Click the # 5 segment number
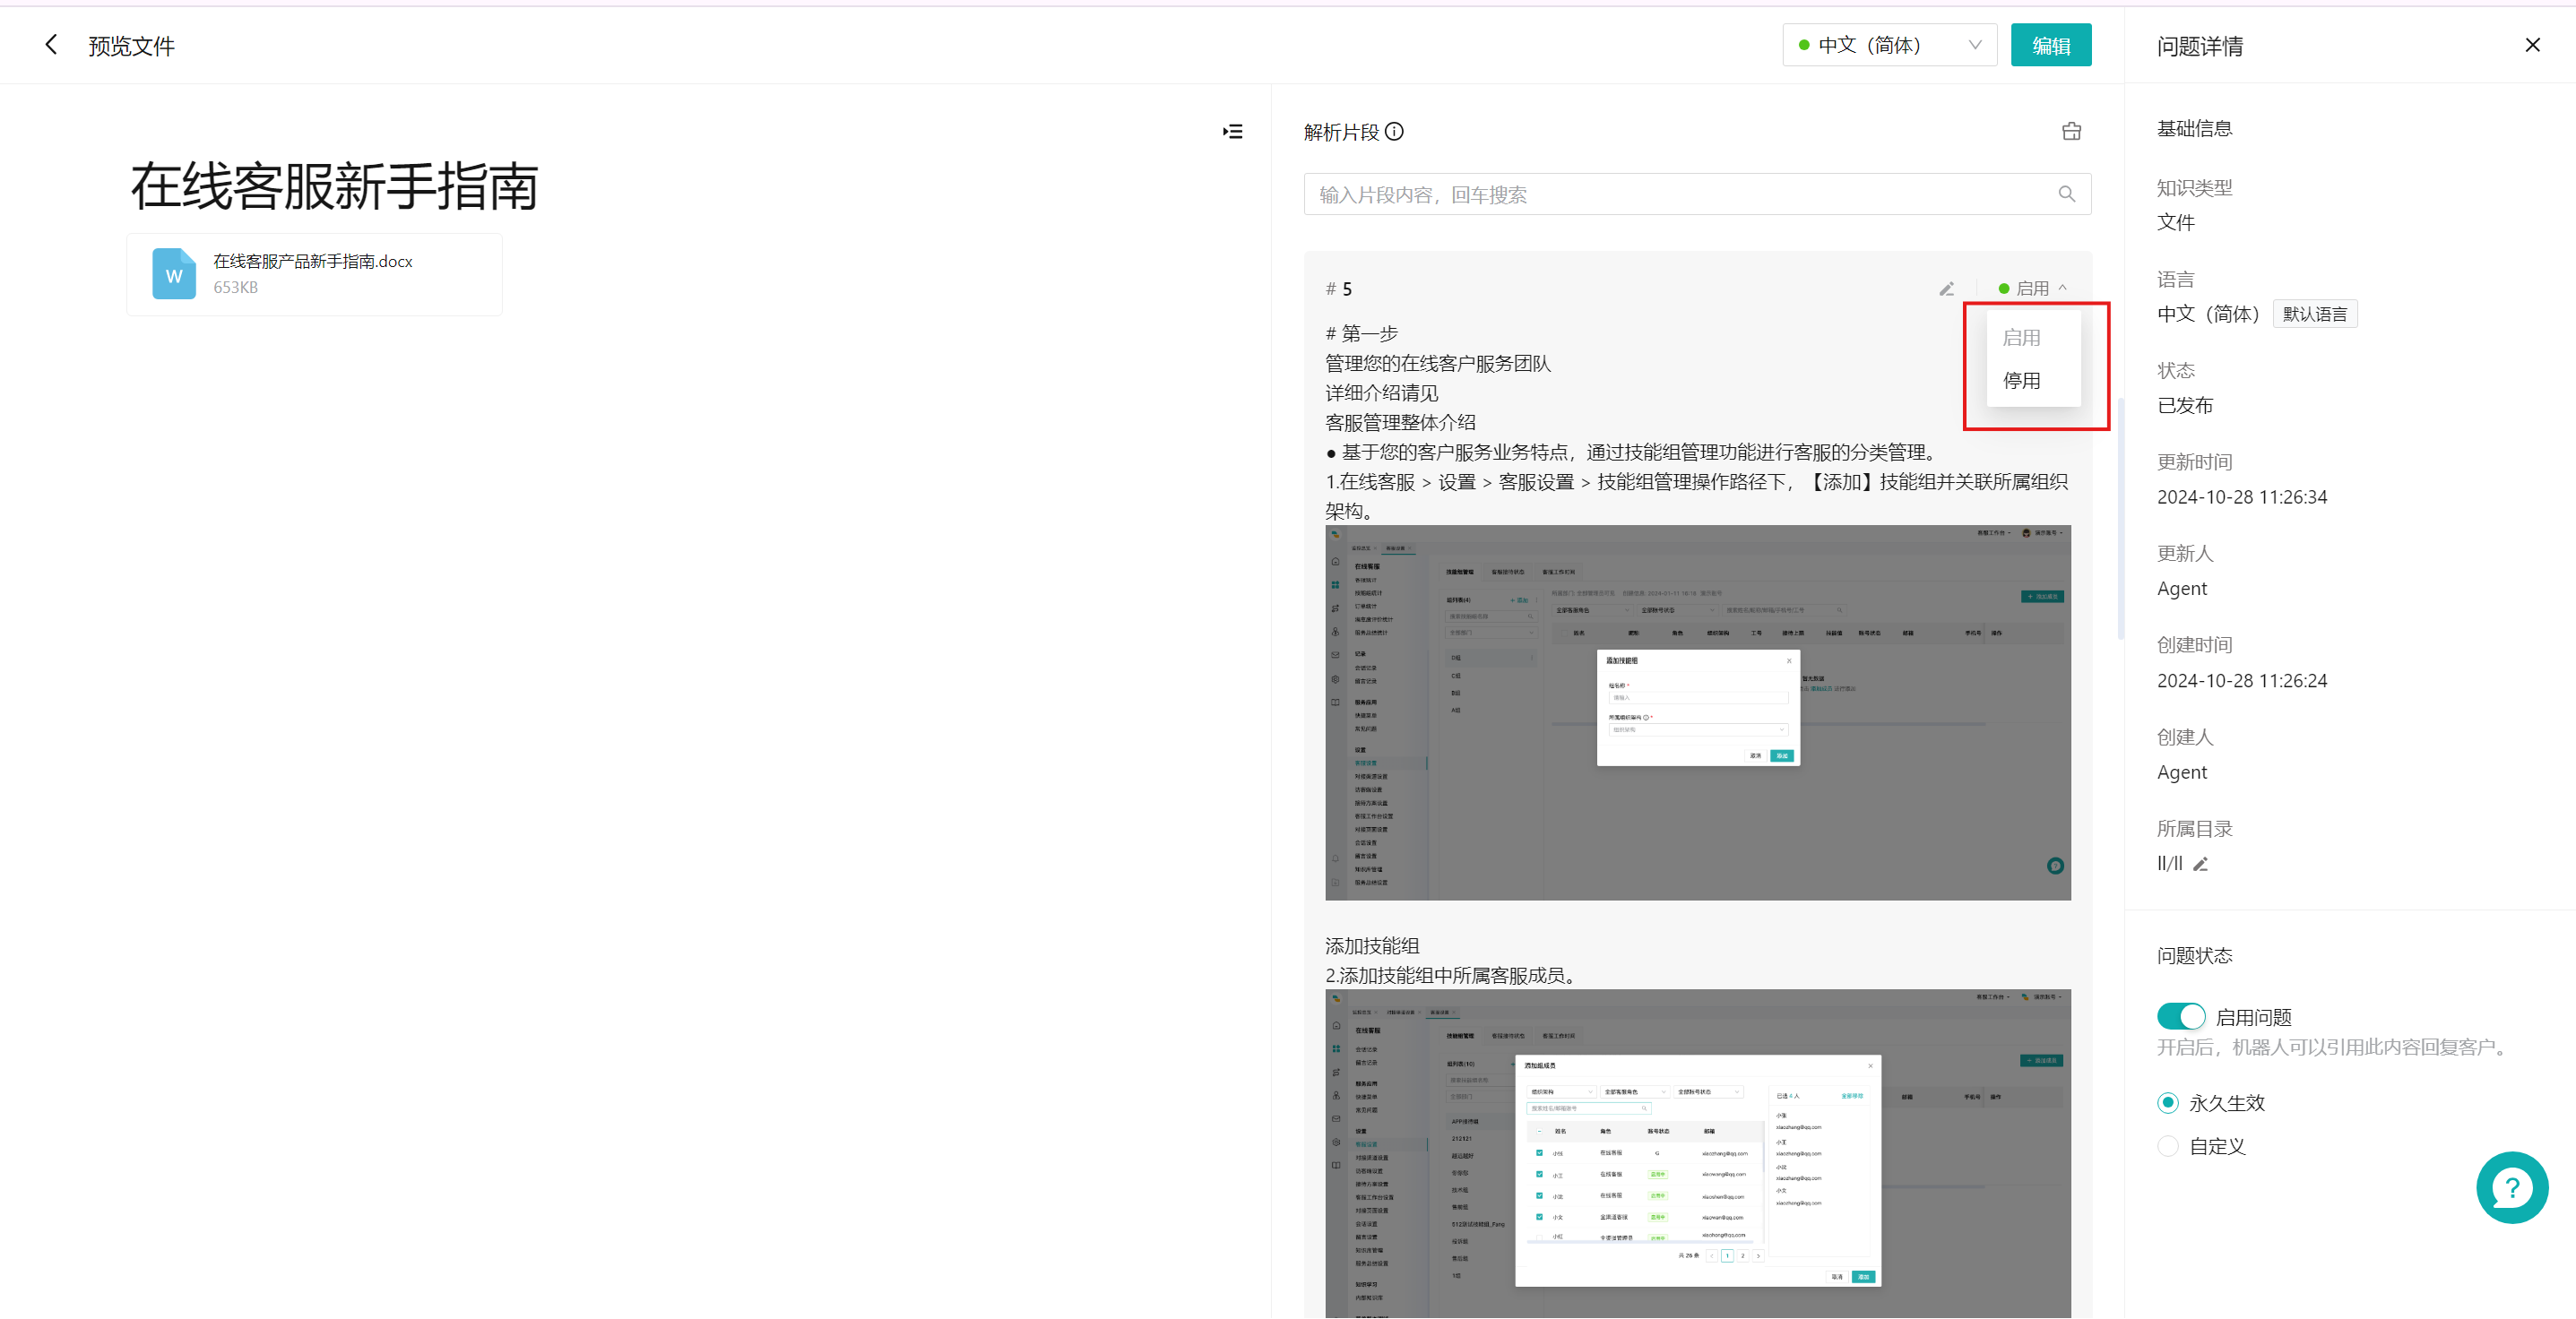2576x1319 pixels. pos(1338,289)
